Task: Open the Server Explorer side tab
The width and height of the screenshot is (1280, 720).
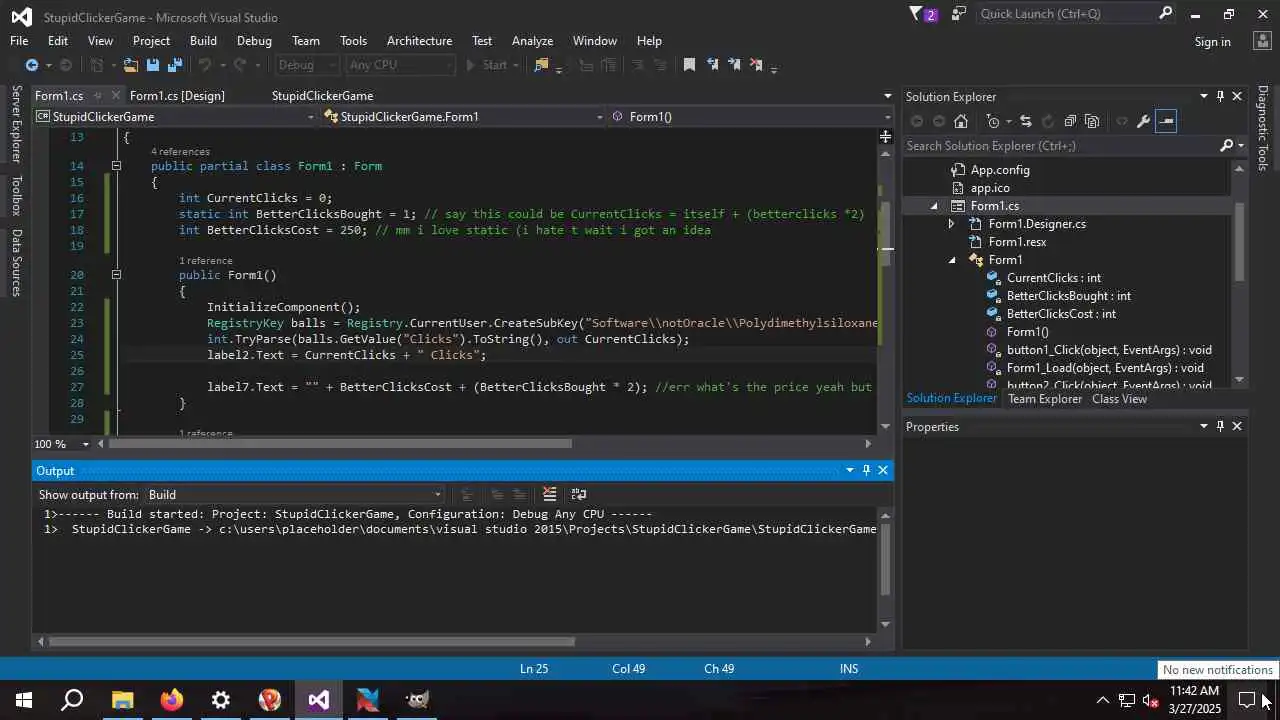Action: tap(16, 124)
